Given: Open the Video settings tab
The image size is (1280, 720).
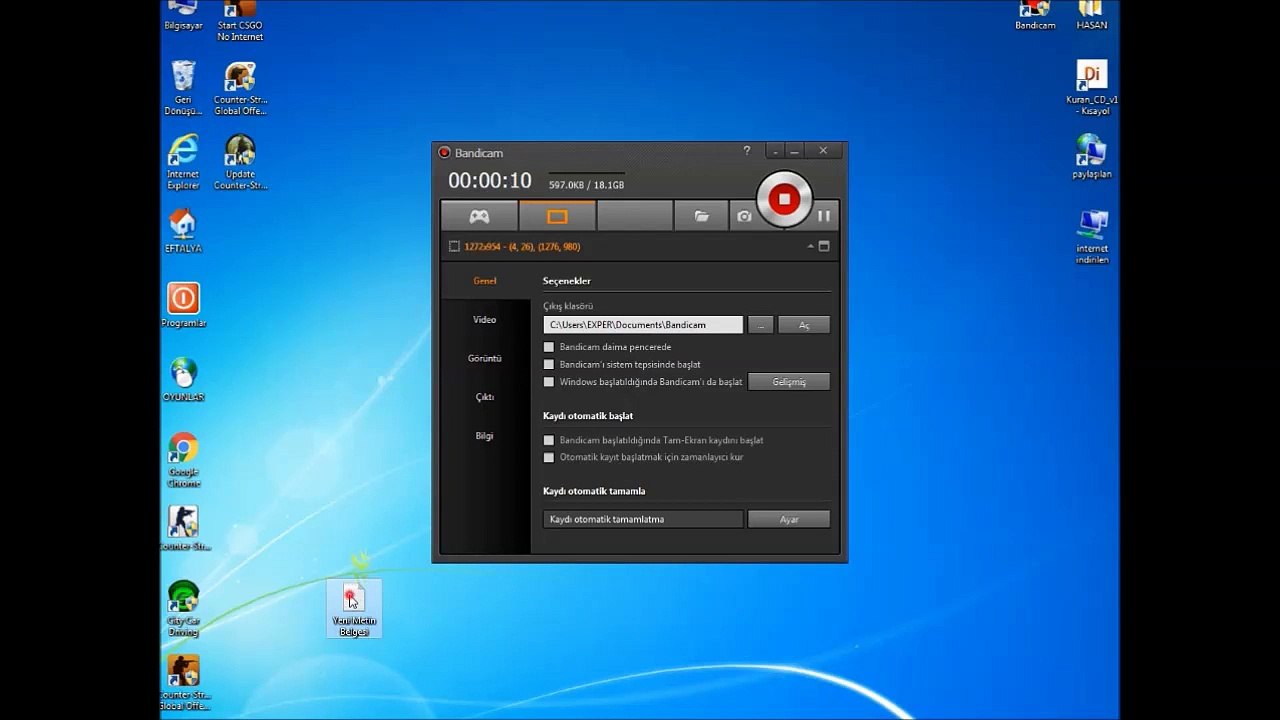Looking at the screenshot, I should pyautogui.click(x=485, y=320).
